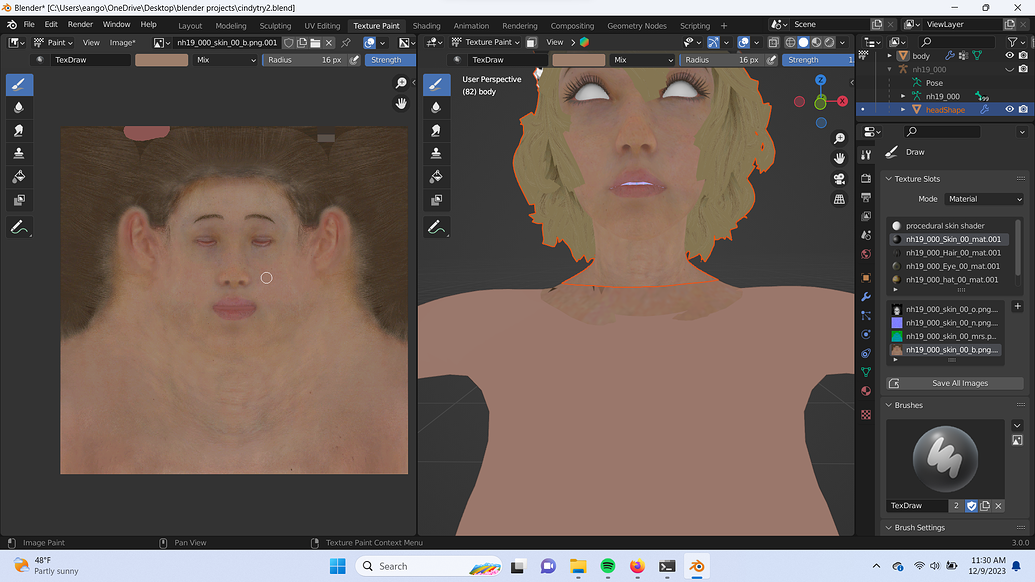Select nh19_000_skin_00_n.png texture slot

947,323
